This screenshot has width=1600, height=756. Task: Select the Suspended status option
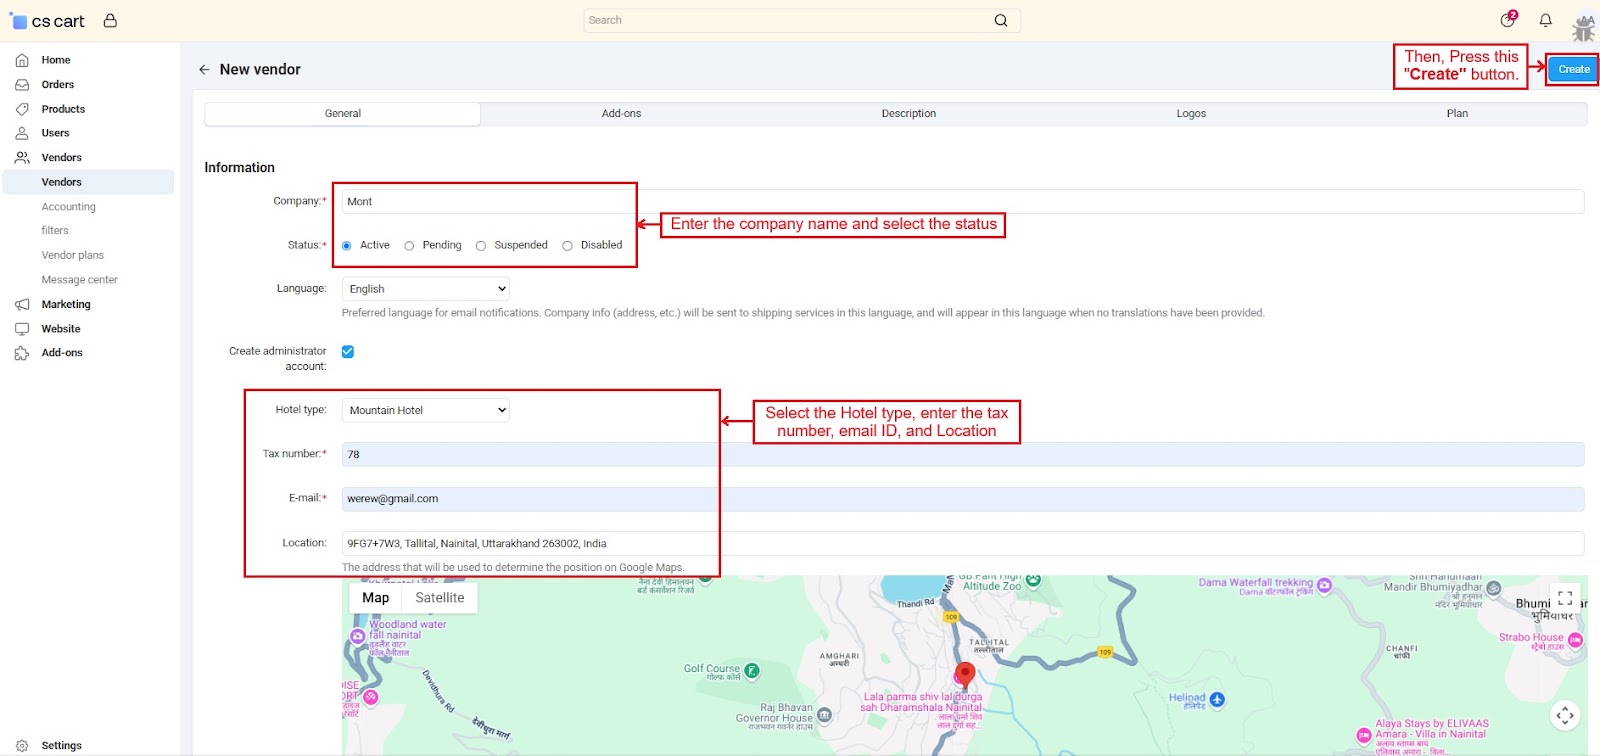(x=481, y=246)
